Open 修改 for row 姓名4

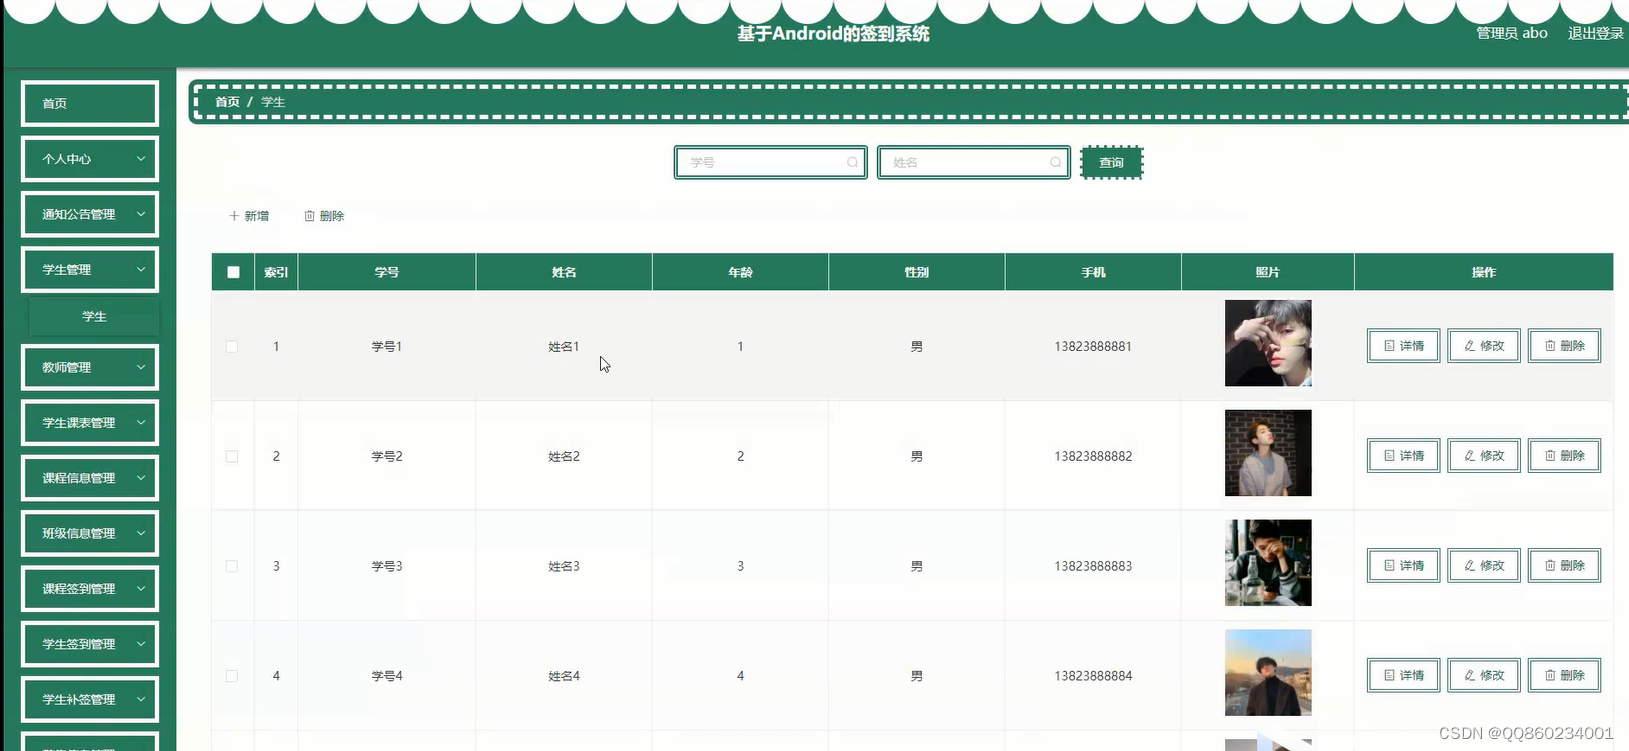coord(1484,676)
